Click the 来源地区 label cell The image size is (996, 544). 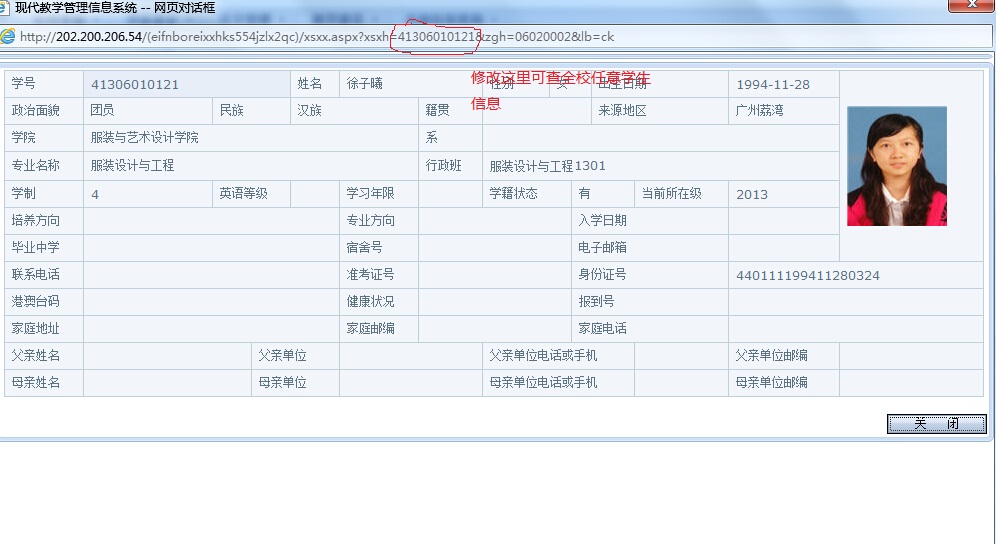(x=660, y=111)
